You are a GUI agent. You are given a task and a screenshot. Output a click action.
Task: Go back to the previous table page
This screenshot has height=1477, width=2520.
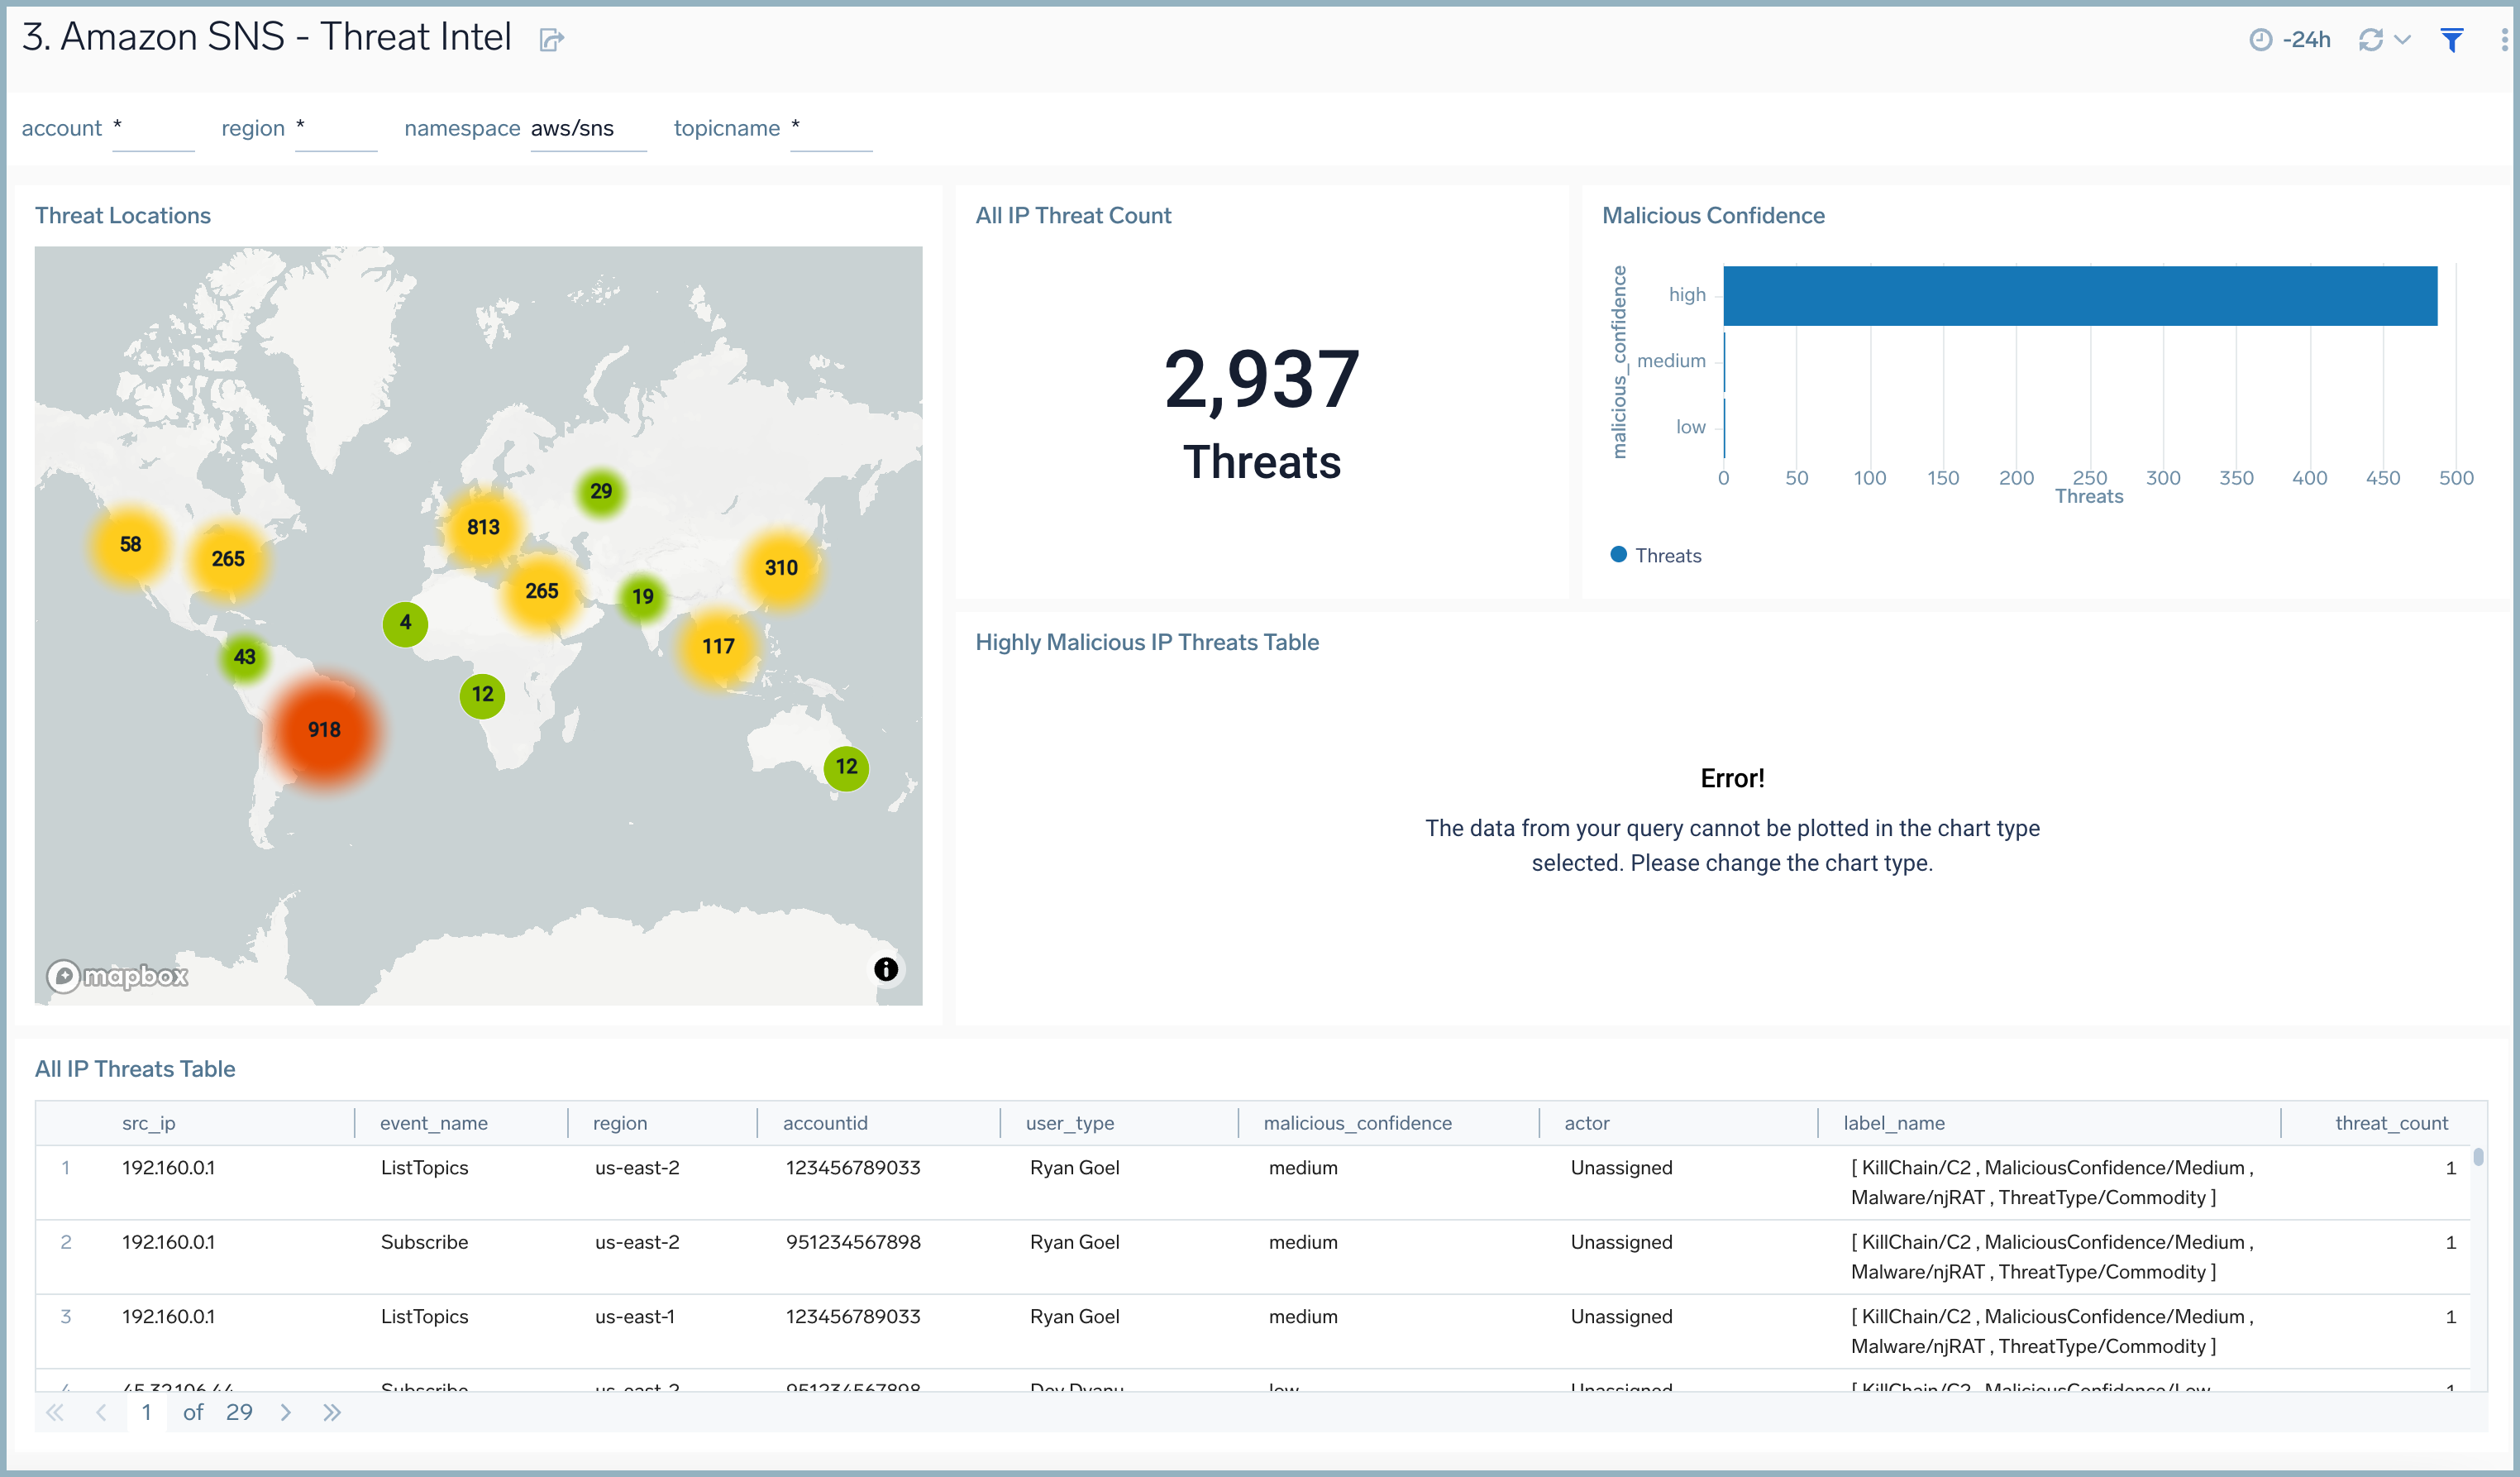pos(101,1412)
